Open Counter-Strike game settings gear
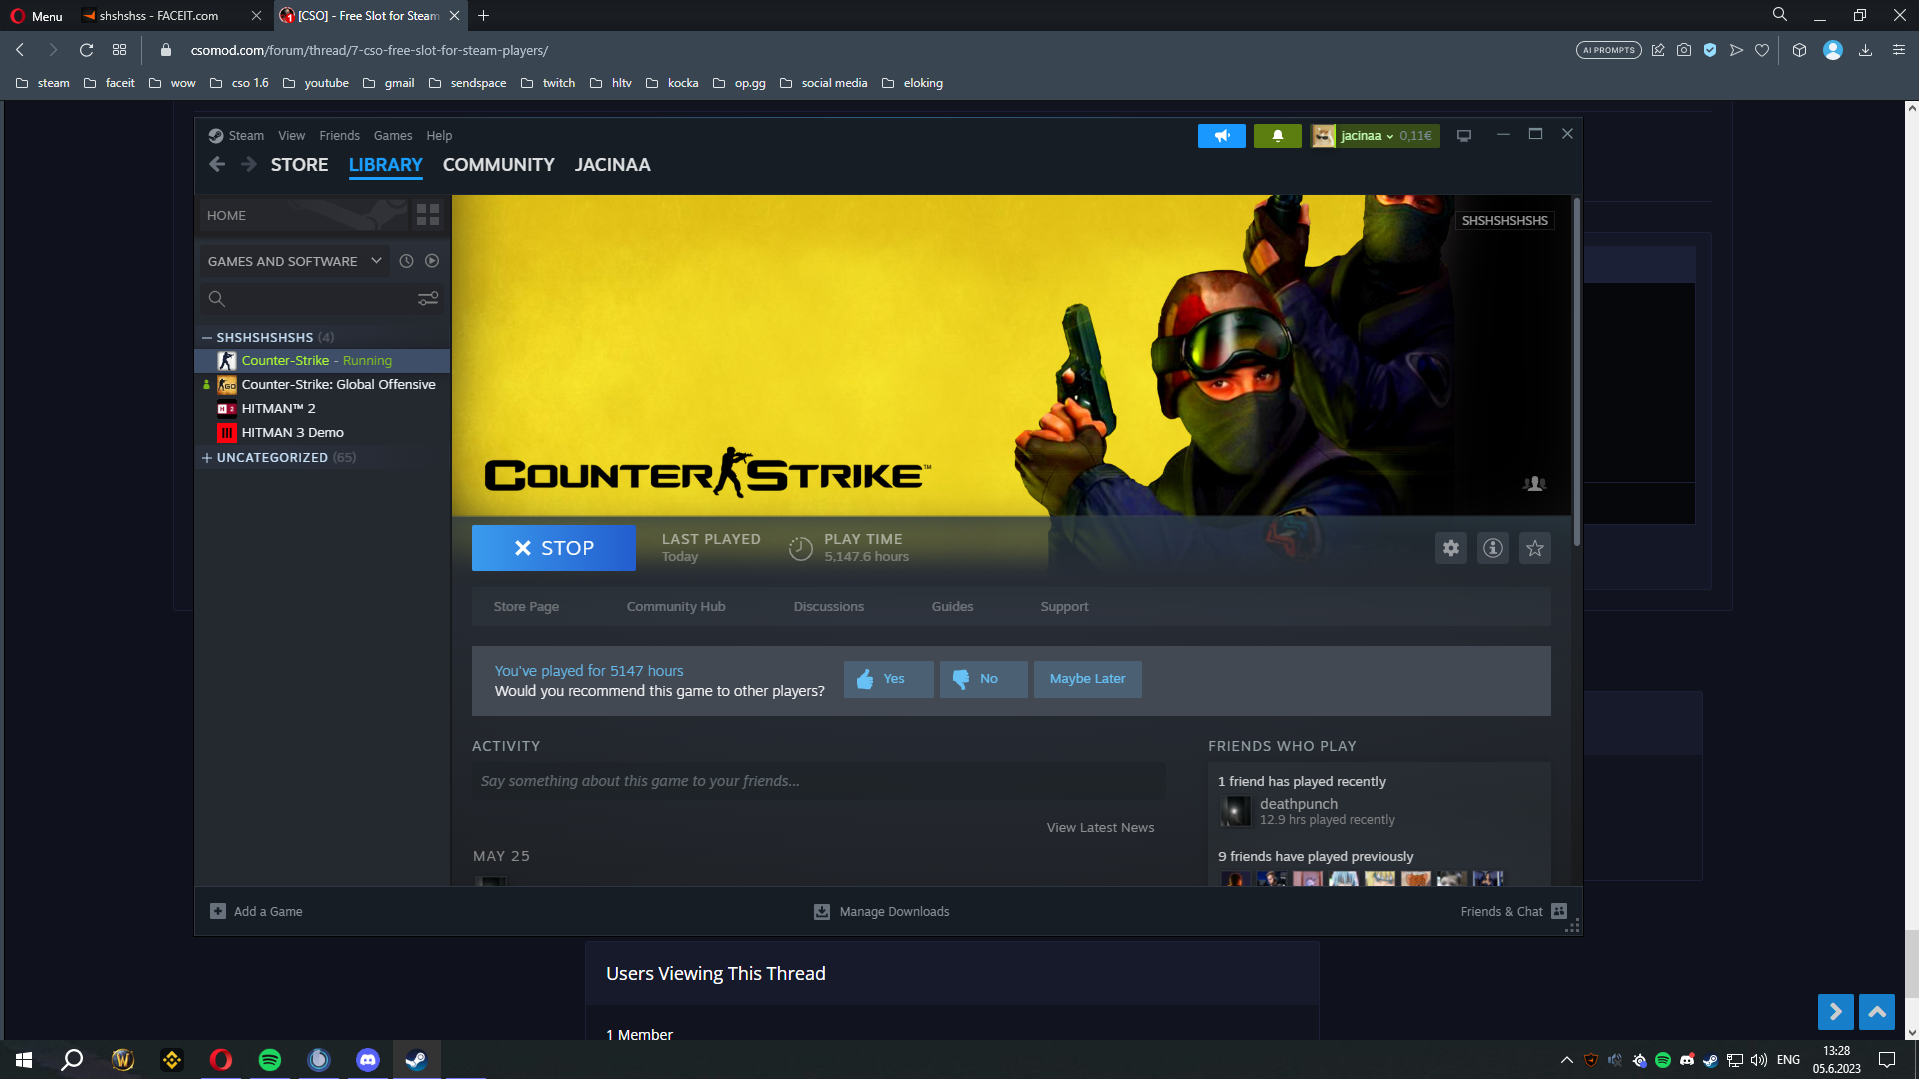The image size is (1919, 1079). click(x=1451, y=548)
